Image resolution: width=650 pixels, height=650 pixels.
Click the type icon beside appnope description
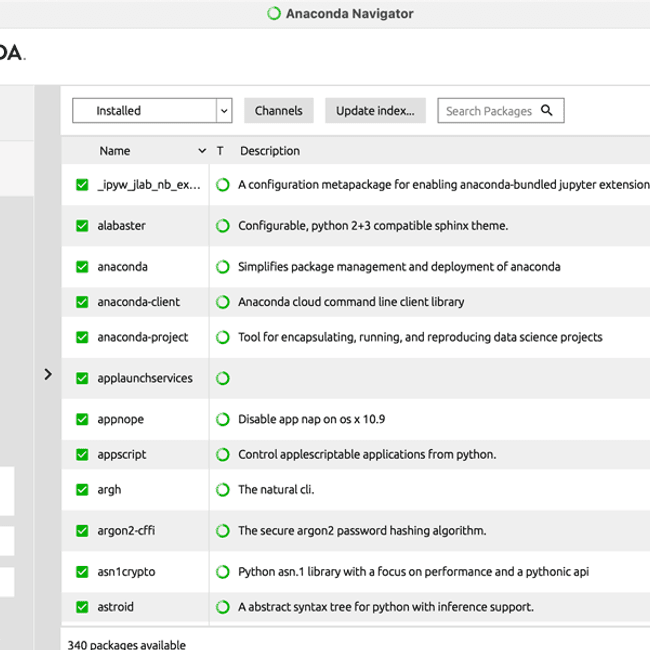click(x=223, y=419)
